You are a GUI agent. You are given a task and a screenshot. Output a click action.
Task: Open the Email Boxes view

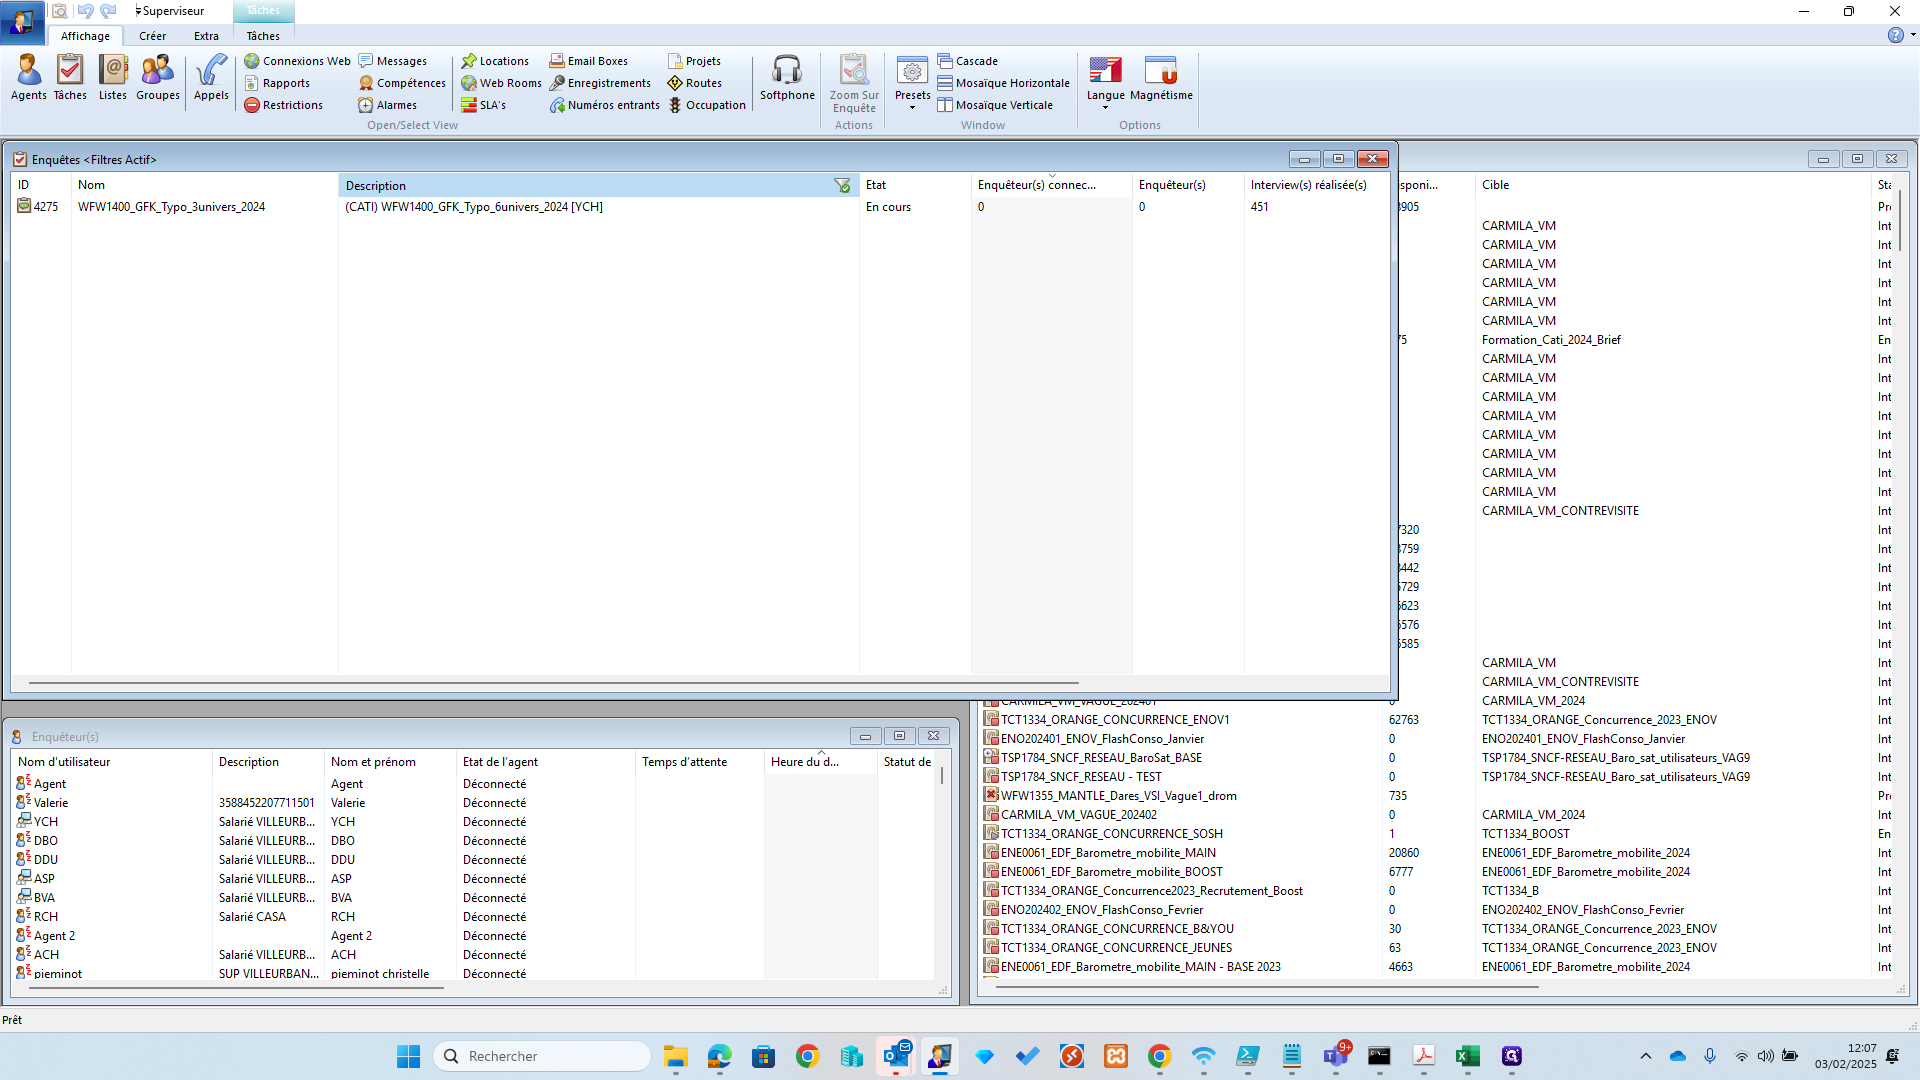coord(589,61)
